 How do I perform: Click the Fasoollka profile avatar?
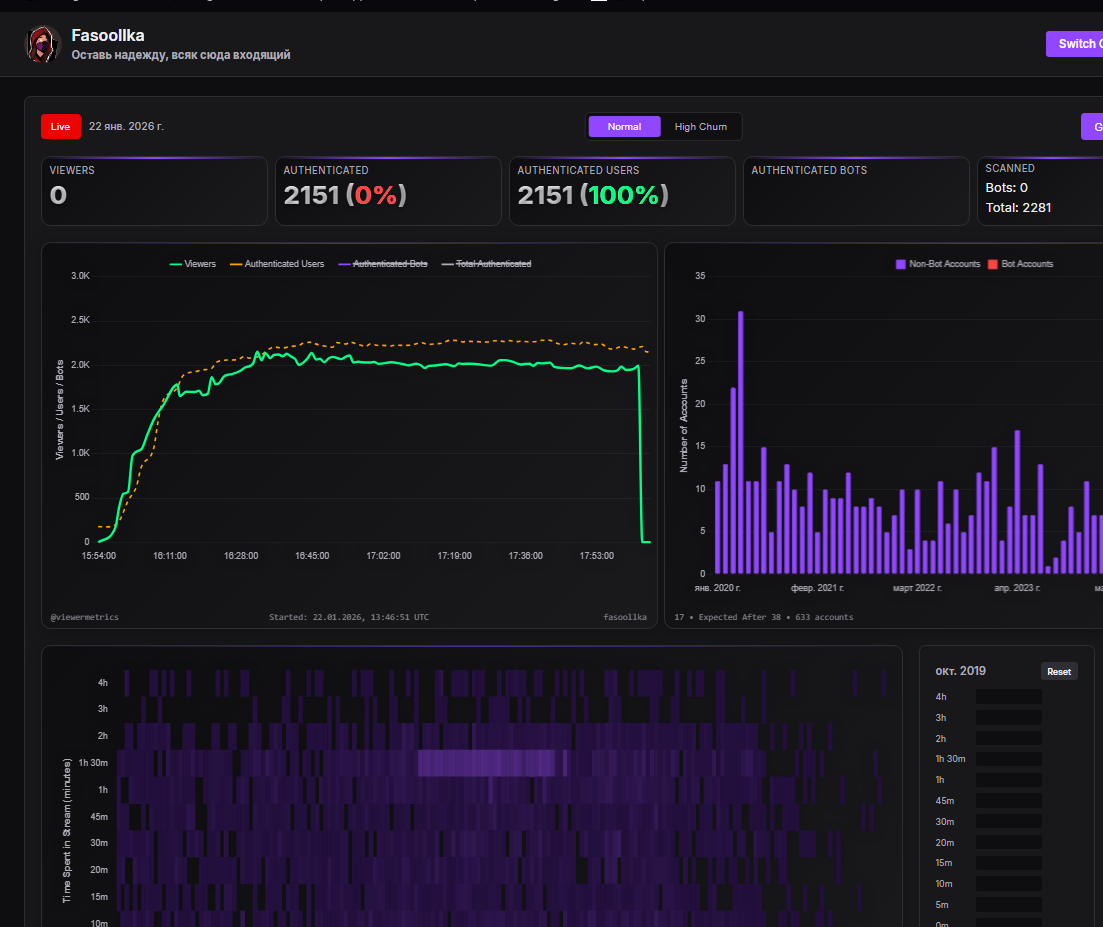pos(43,45)
